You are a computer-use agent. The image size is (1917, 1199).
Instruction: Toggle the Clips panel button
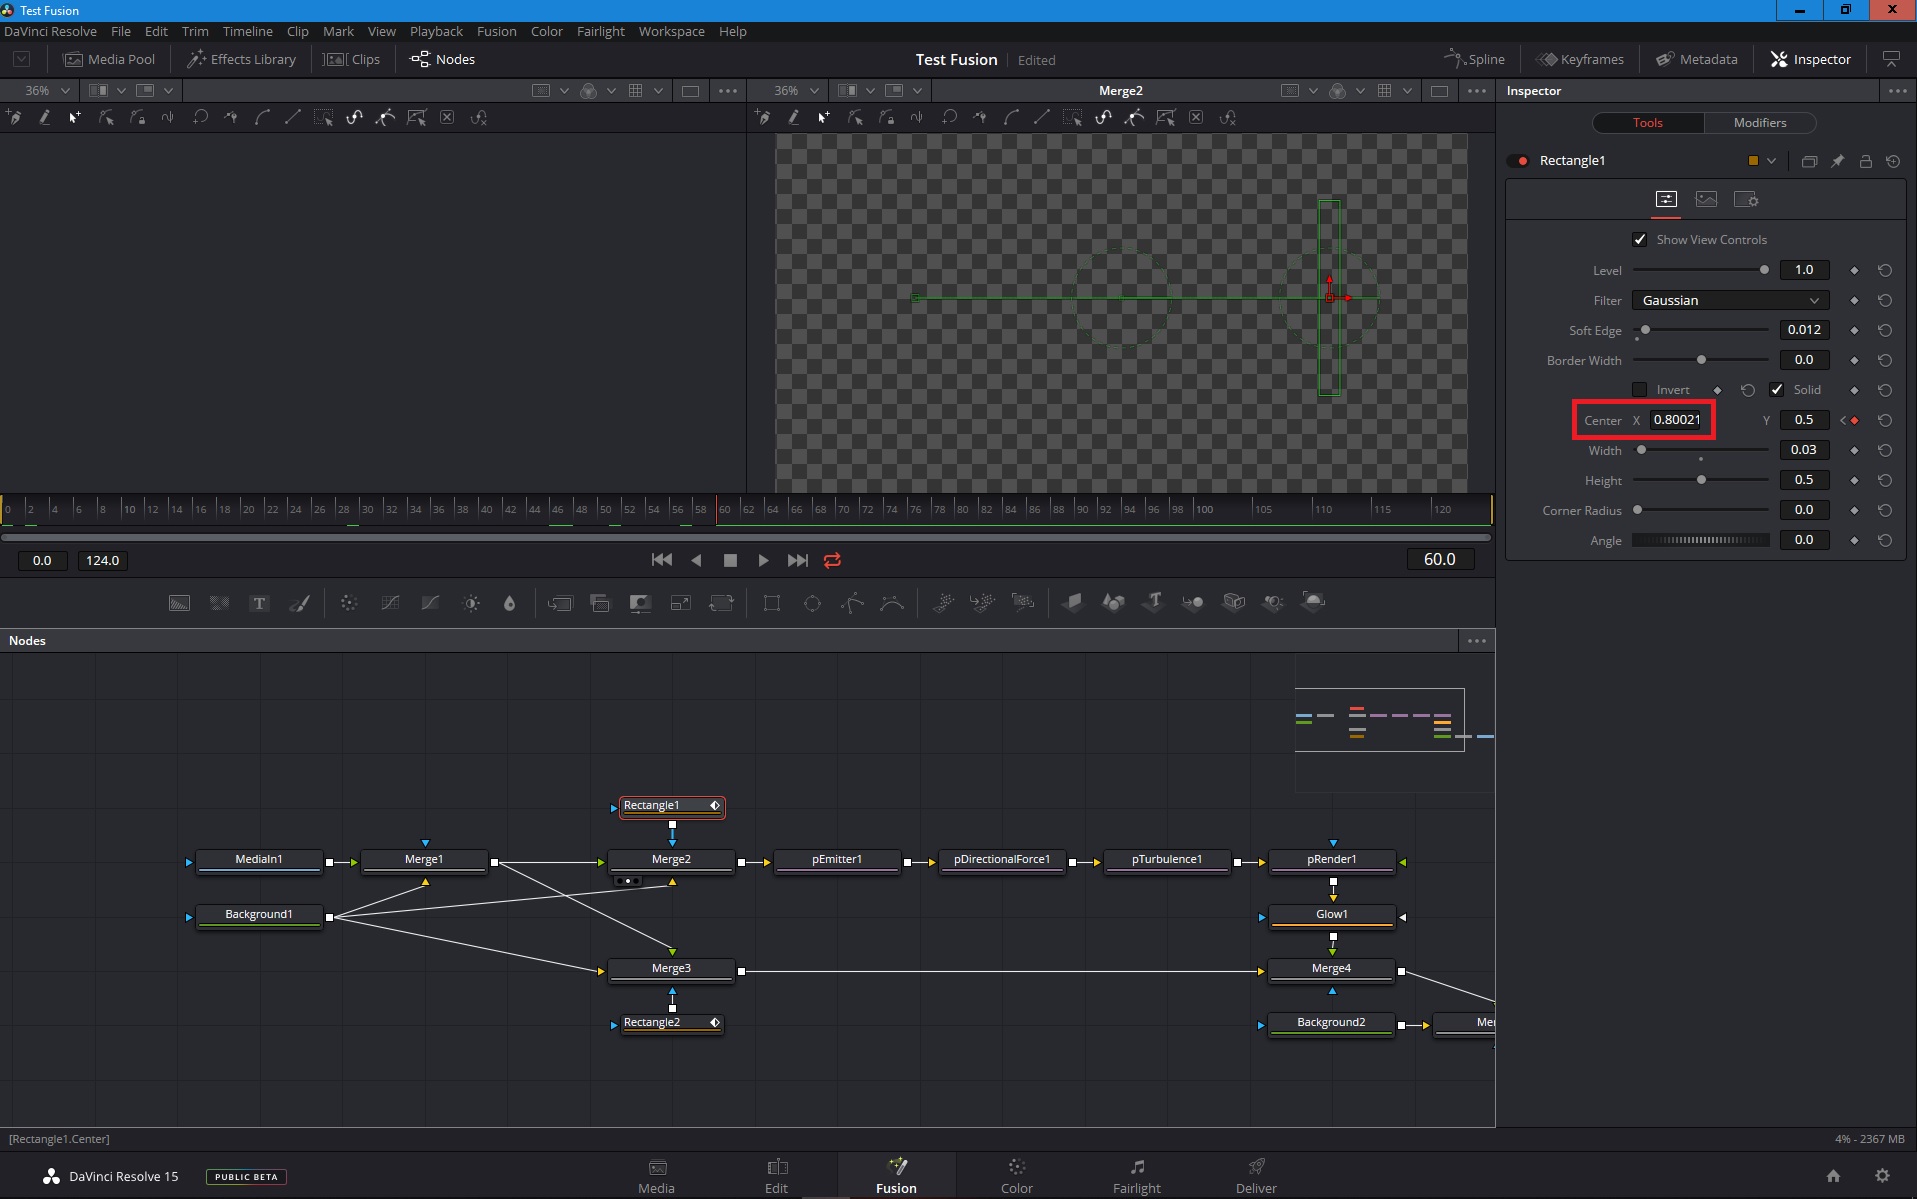point(352,59)
